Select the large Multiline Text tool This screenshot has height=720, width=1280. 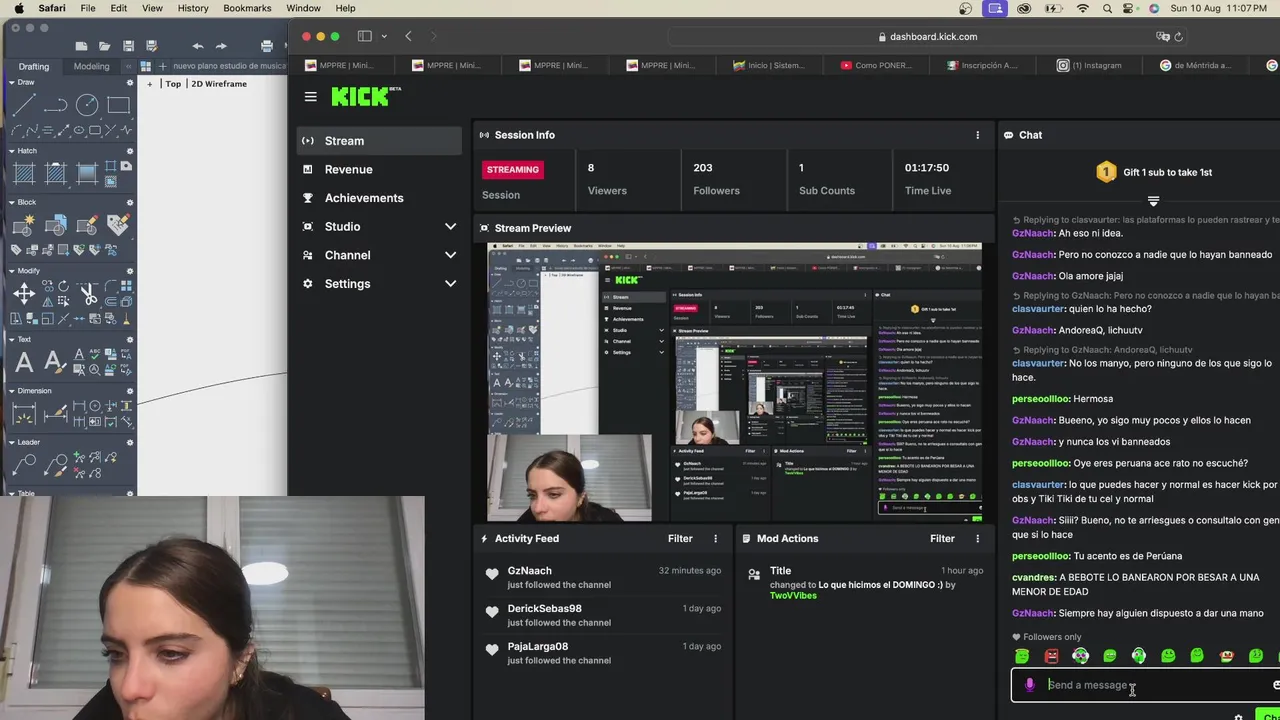24,362
